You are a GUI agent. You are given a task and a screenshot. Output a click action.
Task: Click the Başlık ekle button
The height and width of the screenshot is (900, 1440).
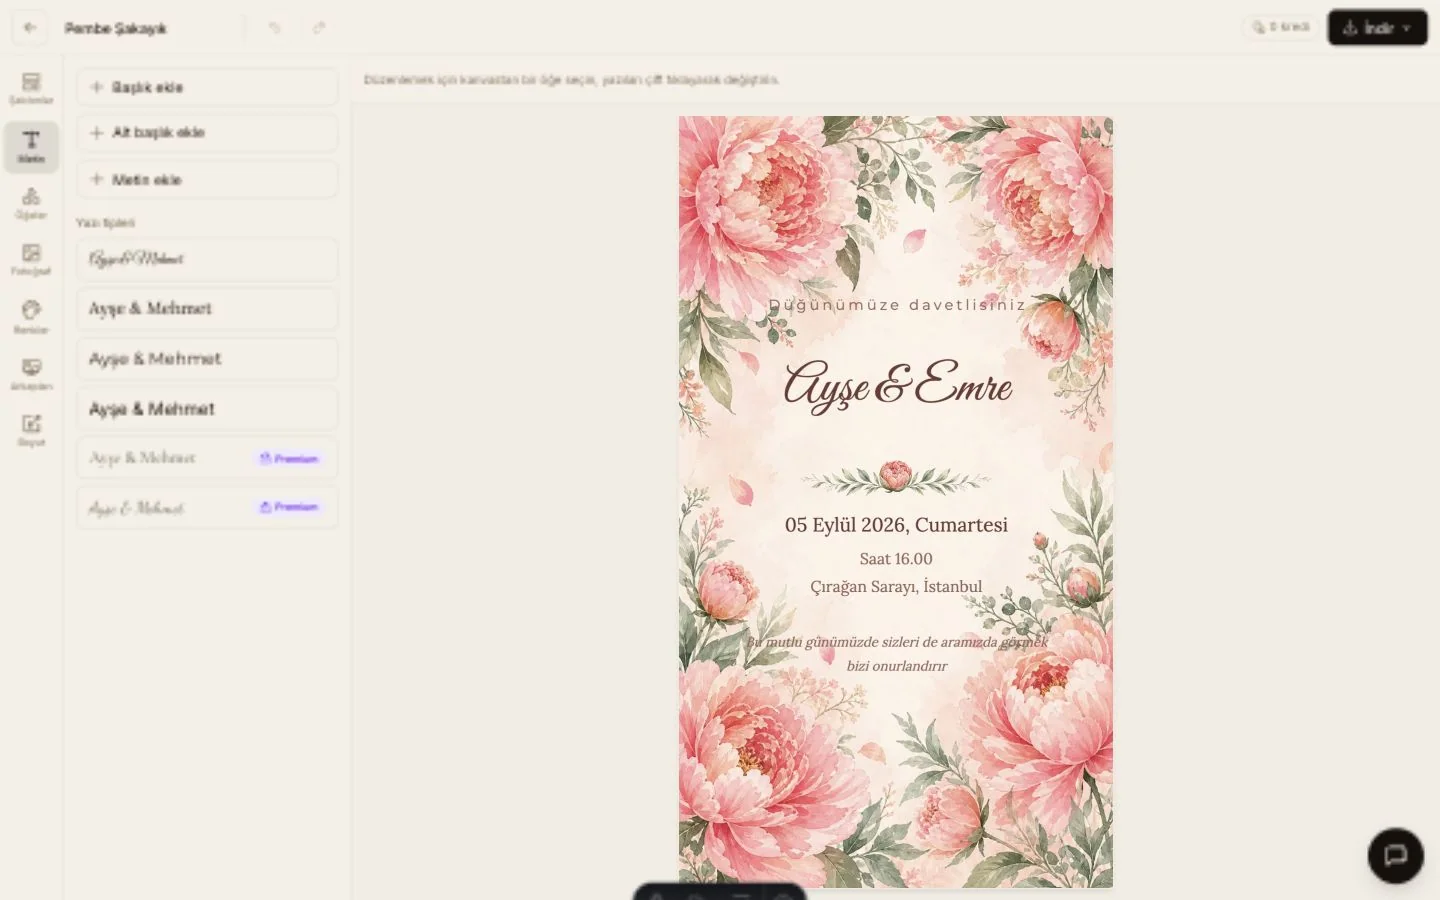pyautogui.click(x=207, y=87)
